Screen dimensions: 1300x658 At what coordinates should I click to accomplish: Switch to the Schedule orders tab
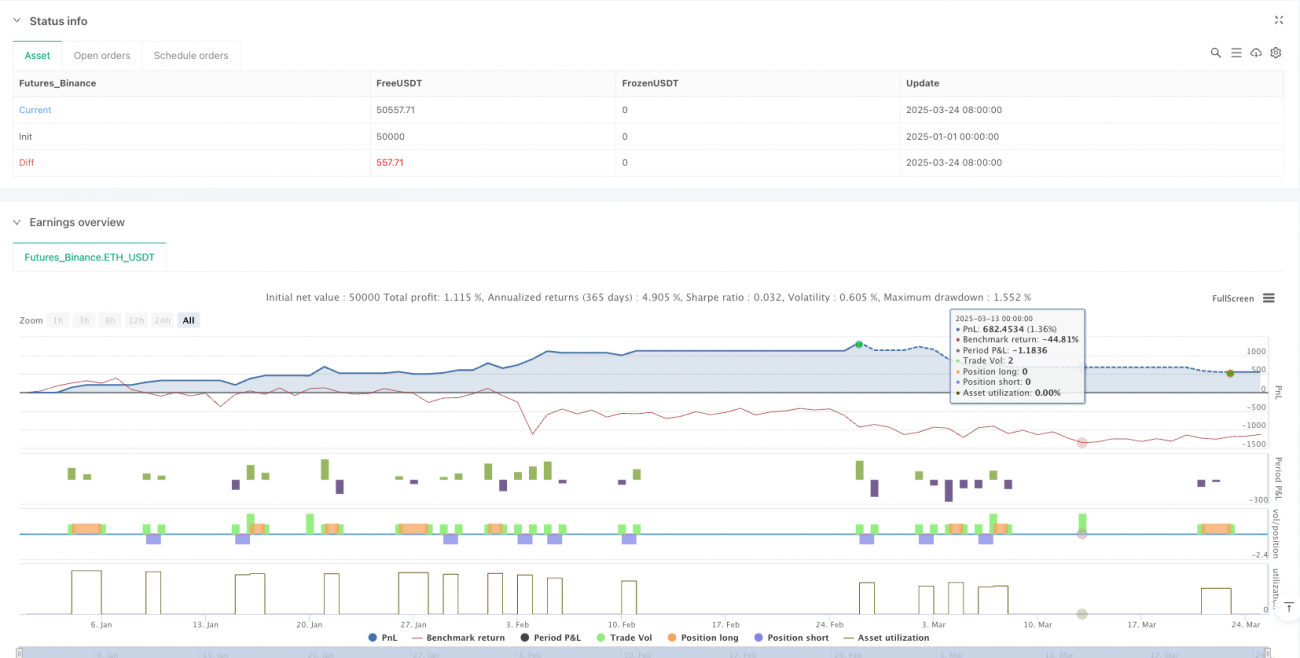pyautogui.click(x=190, y=56)
